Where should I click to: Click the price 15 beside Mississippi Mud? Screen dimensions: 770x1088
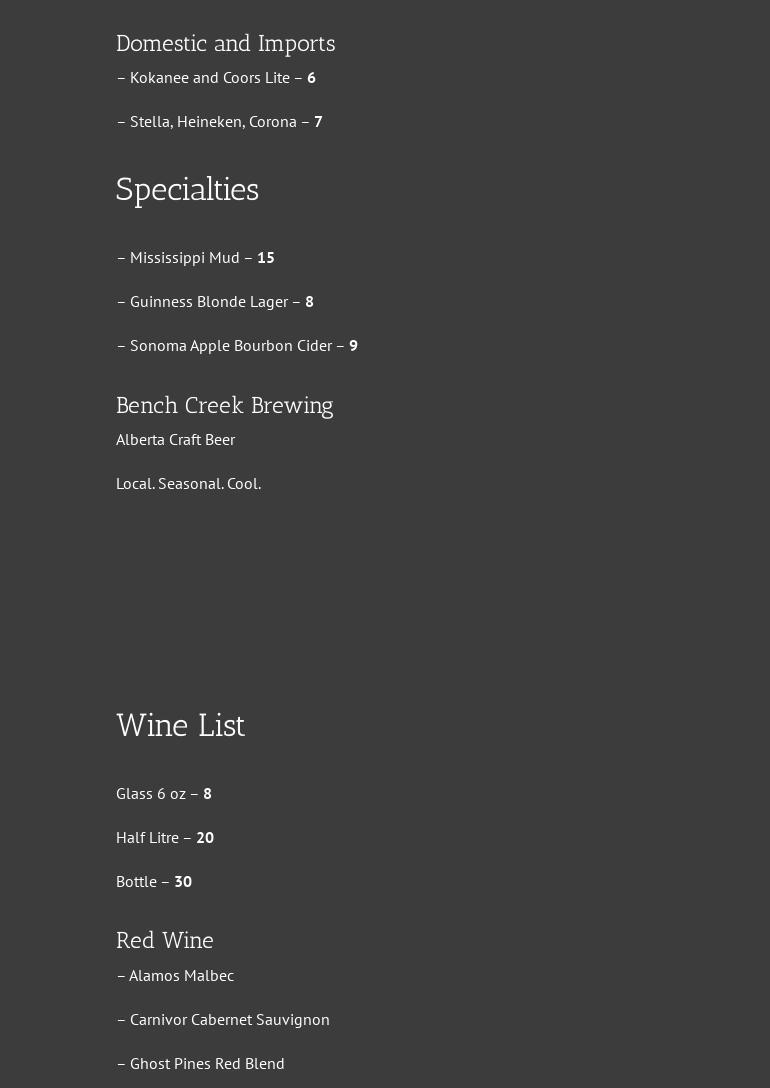tap(266, 258)
